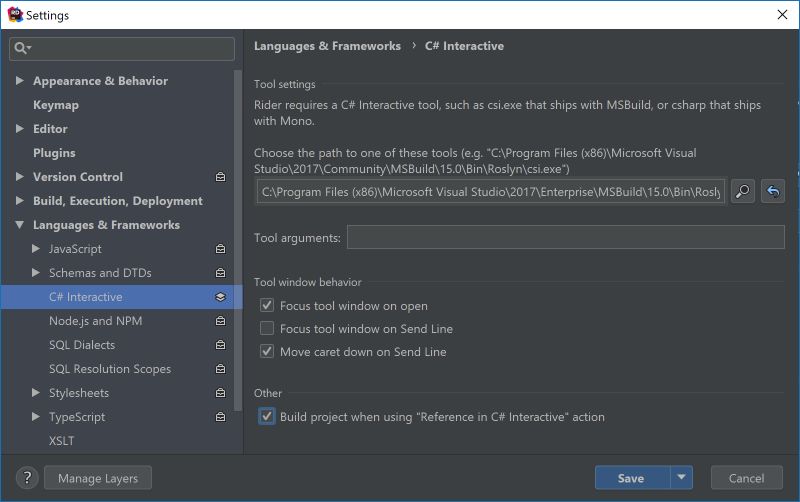800x502 pixels.
Task: Uncheck Move caret down on Send Line
Action: click(x=267, y=351)
